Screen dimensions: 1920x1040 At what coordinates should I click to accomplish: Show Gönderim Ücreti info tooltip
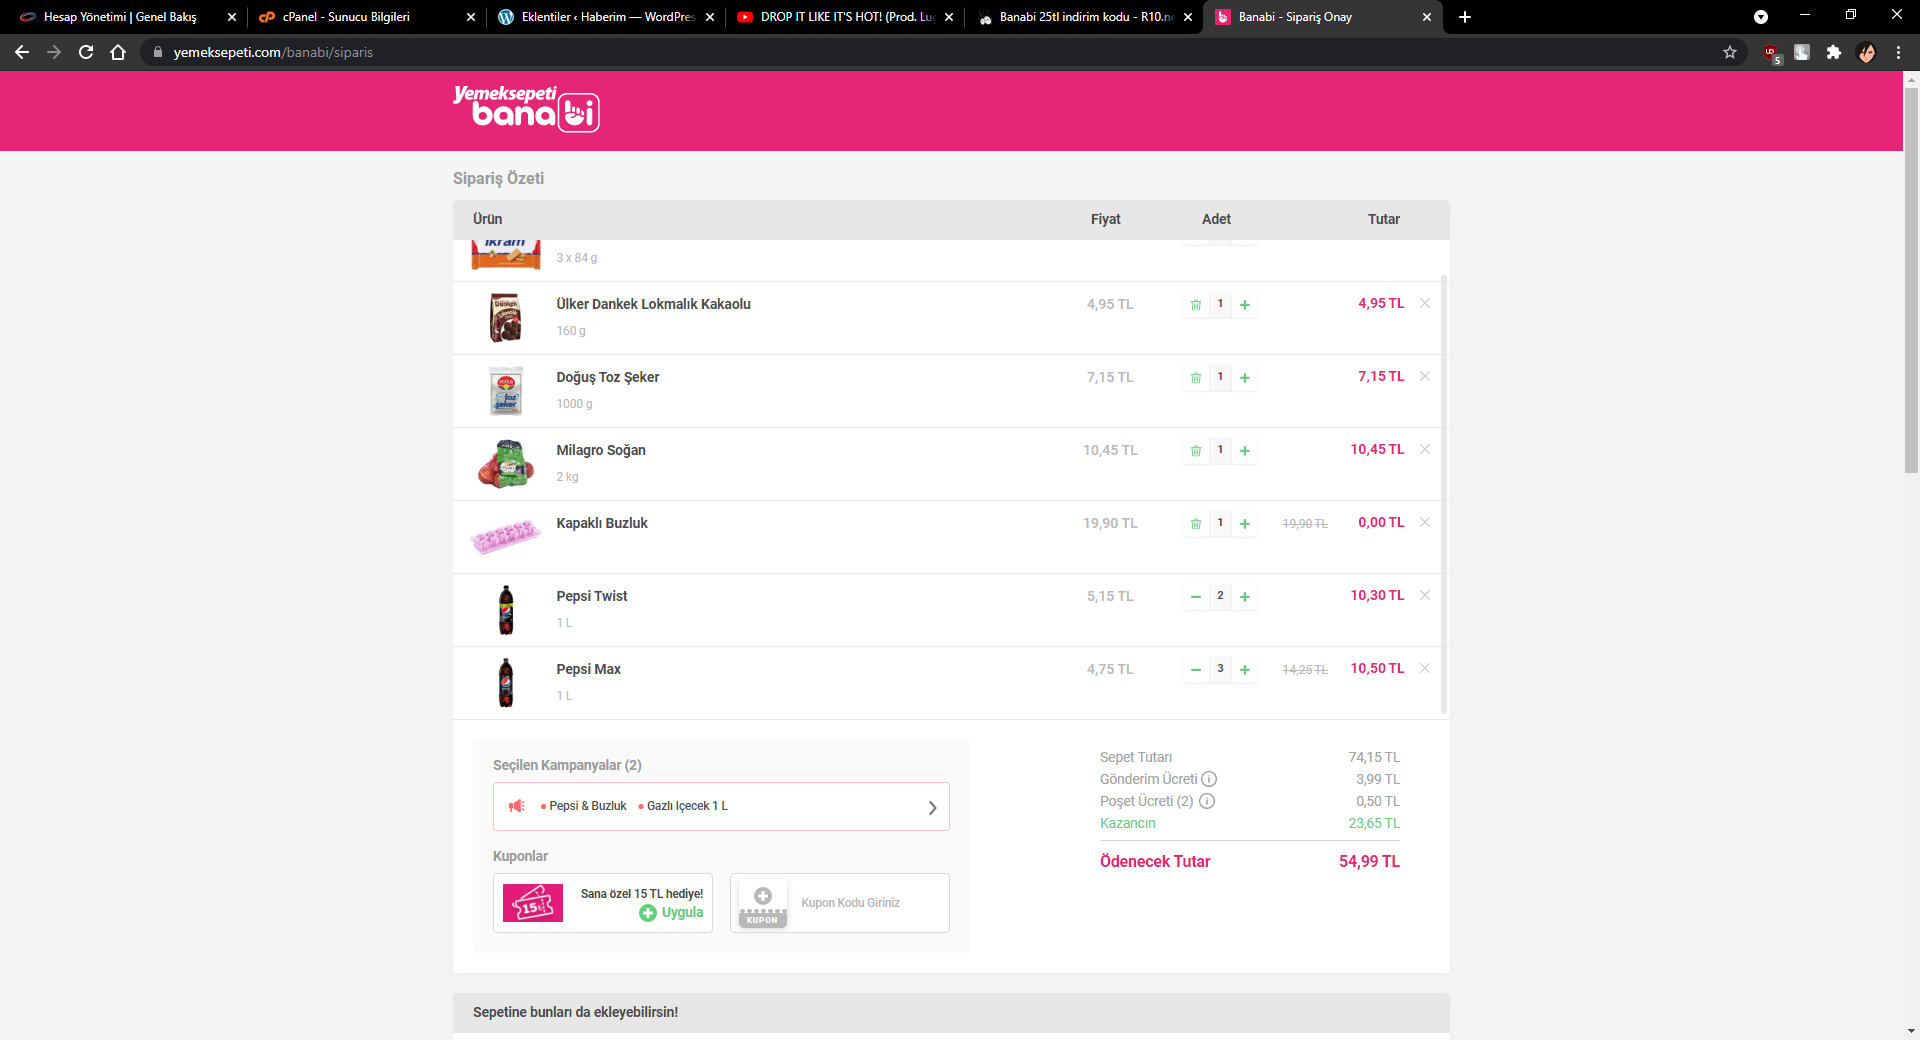tap(1209, 779)
